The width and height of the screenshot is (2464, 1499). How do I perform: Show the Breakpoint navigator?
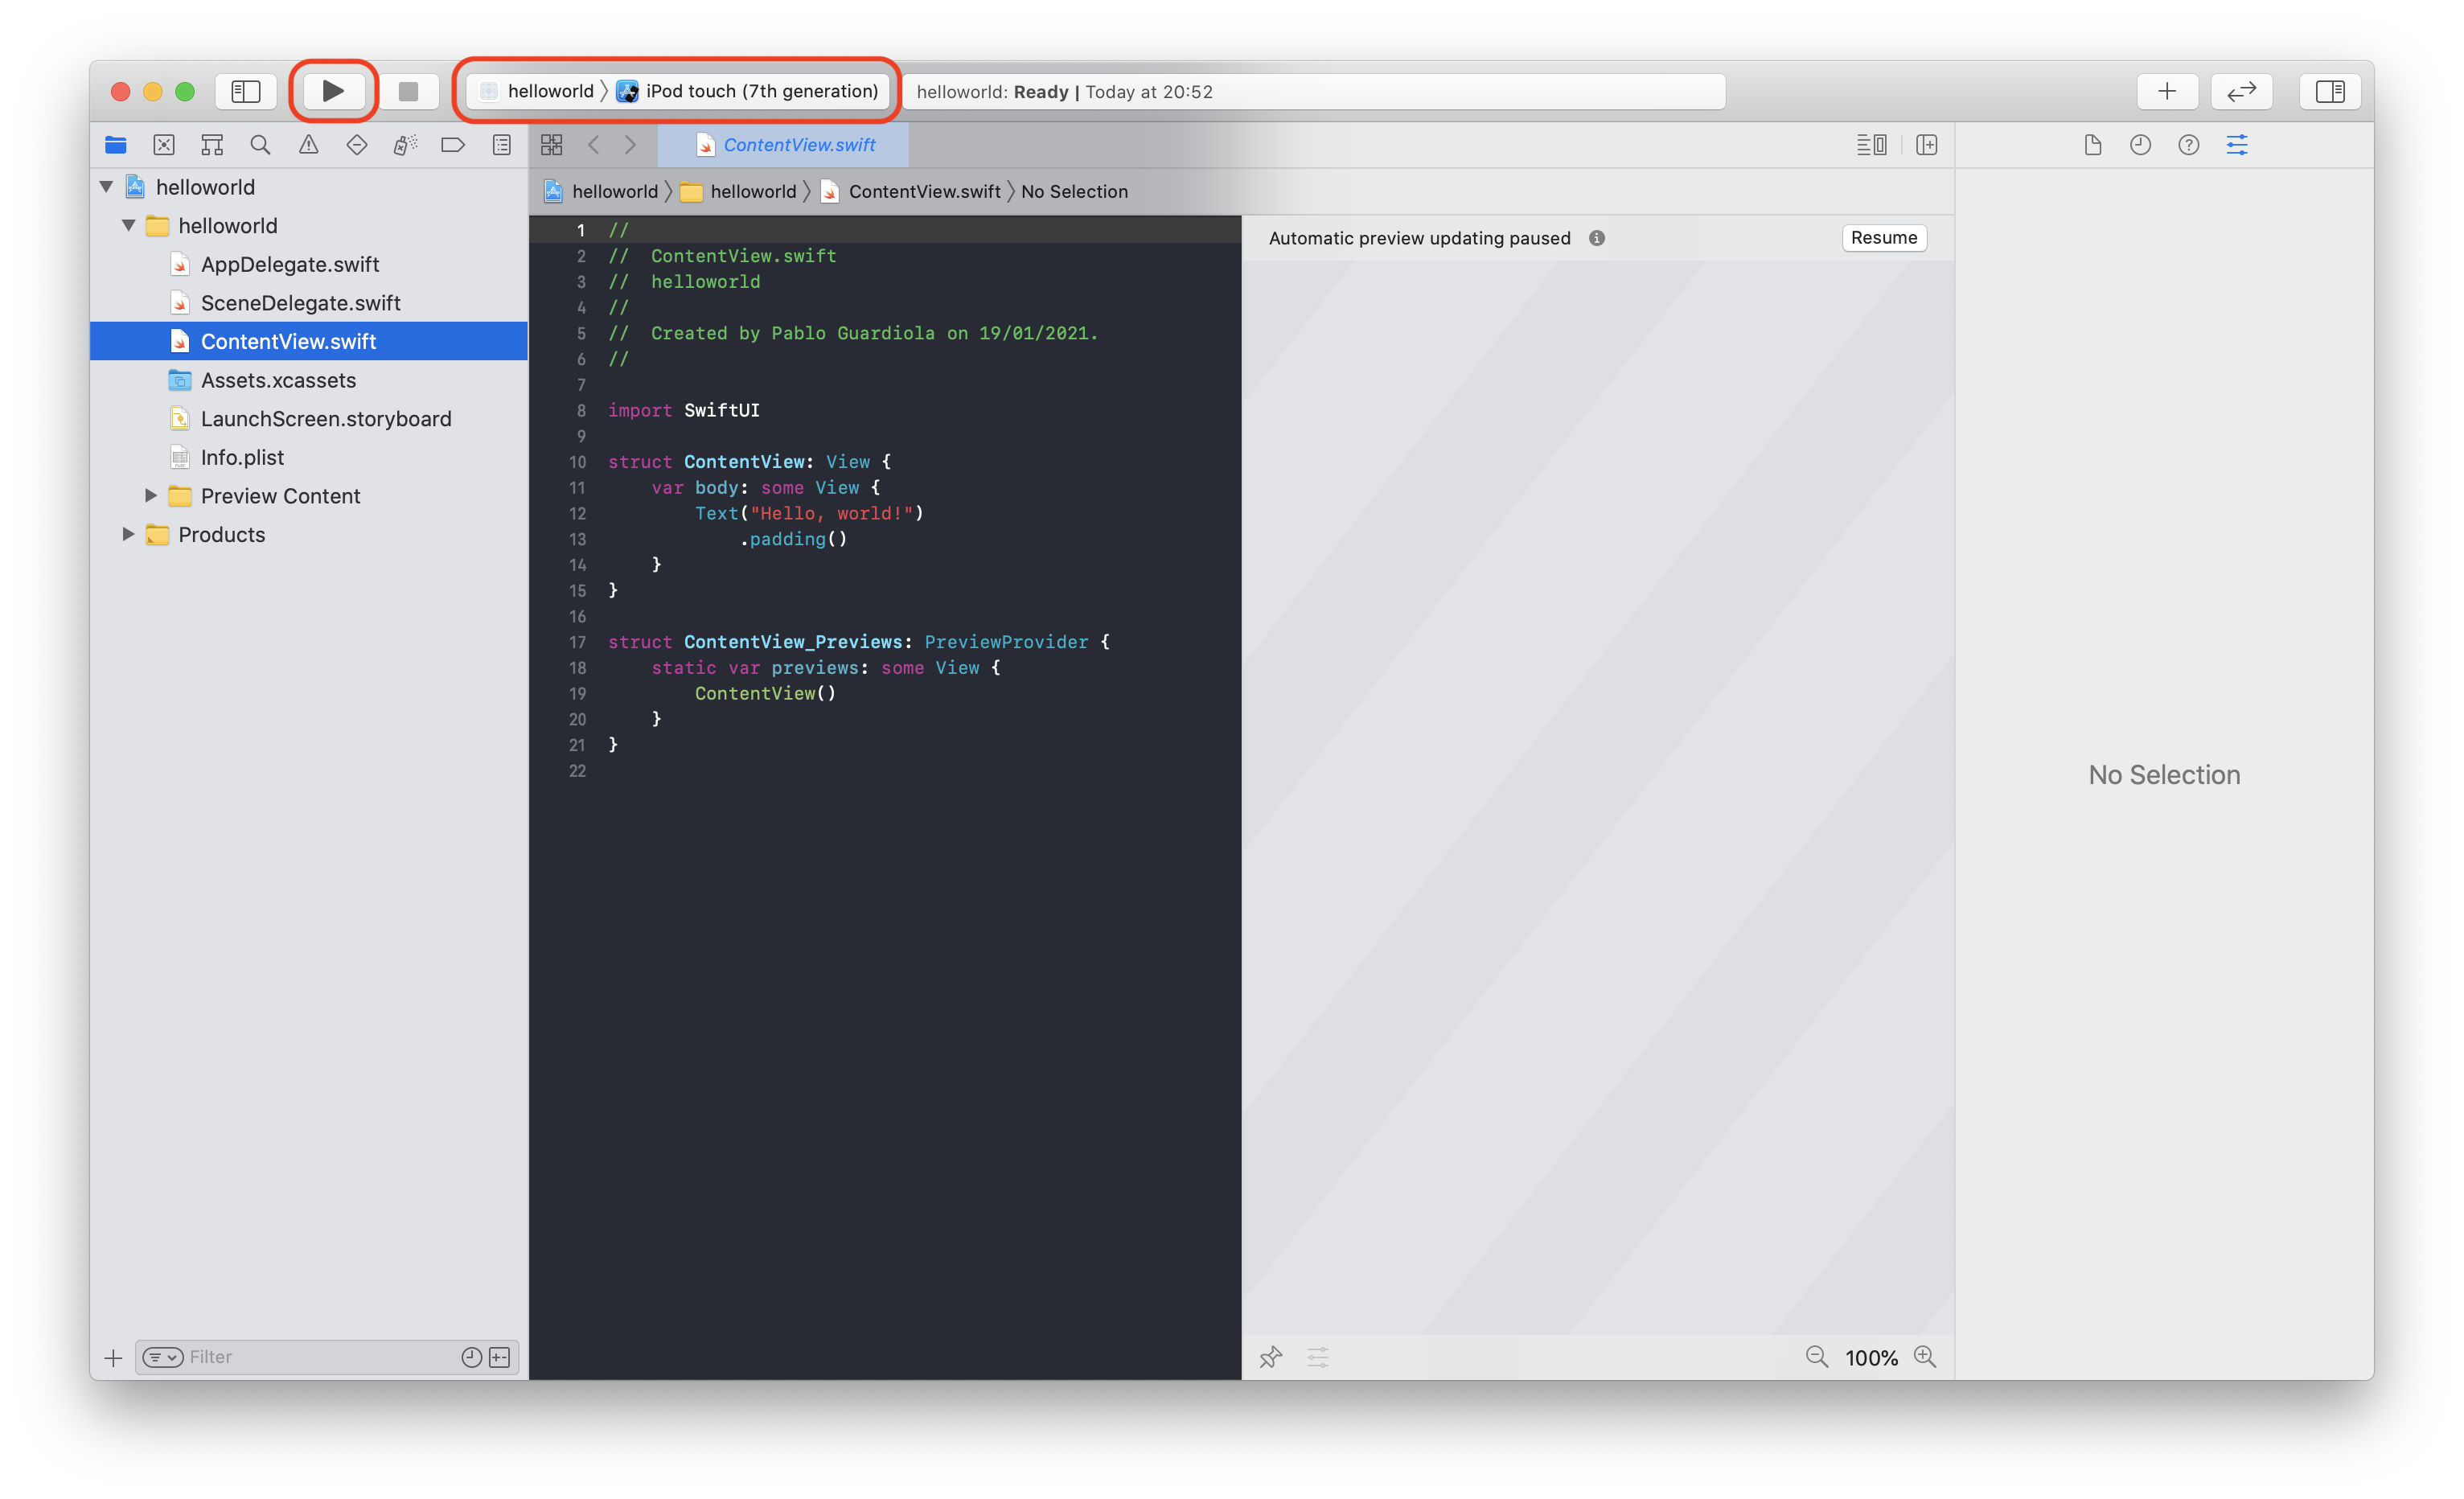453,145
